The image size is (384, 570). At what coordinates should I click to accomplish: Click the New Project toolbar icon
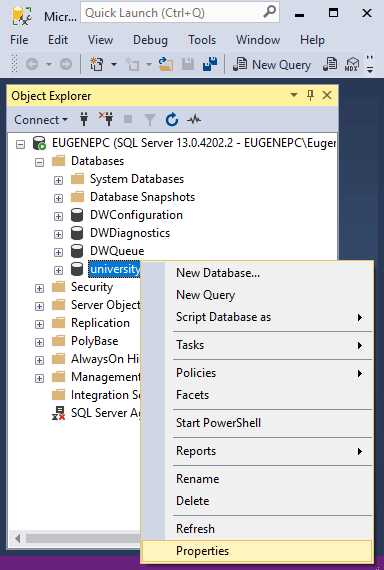tap(96, 64)
